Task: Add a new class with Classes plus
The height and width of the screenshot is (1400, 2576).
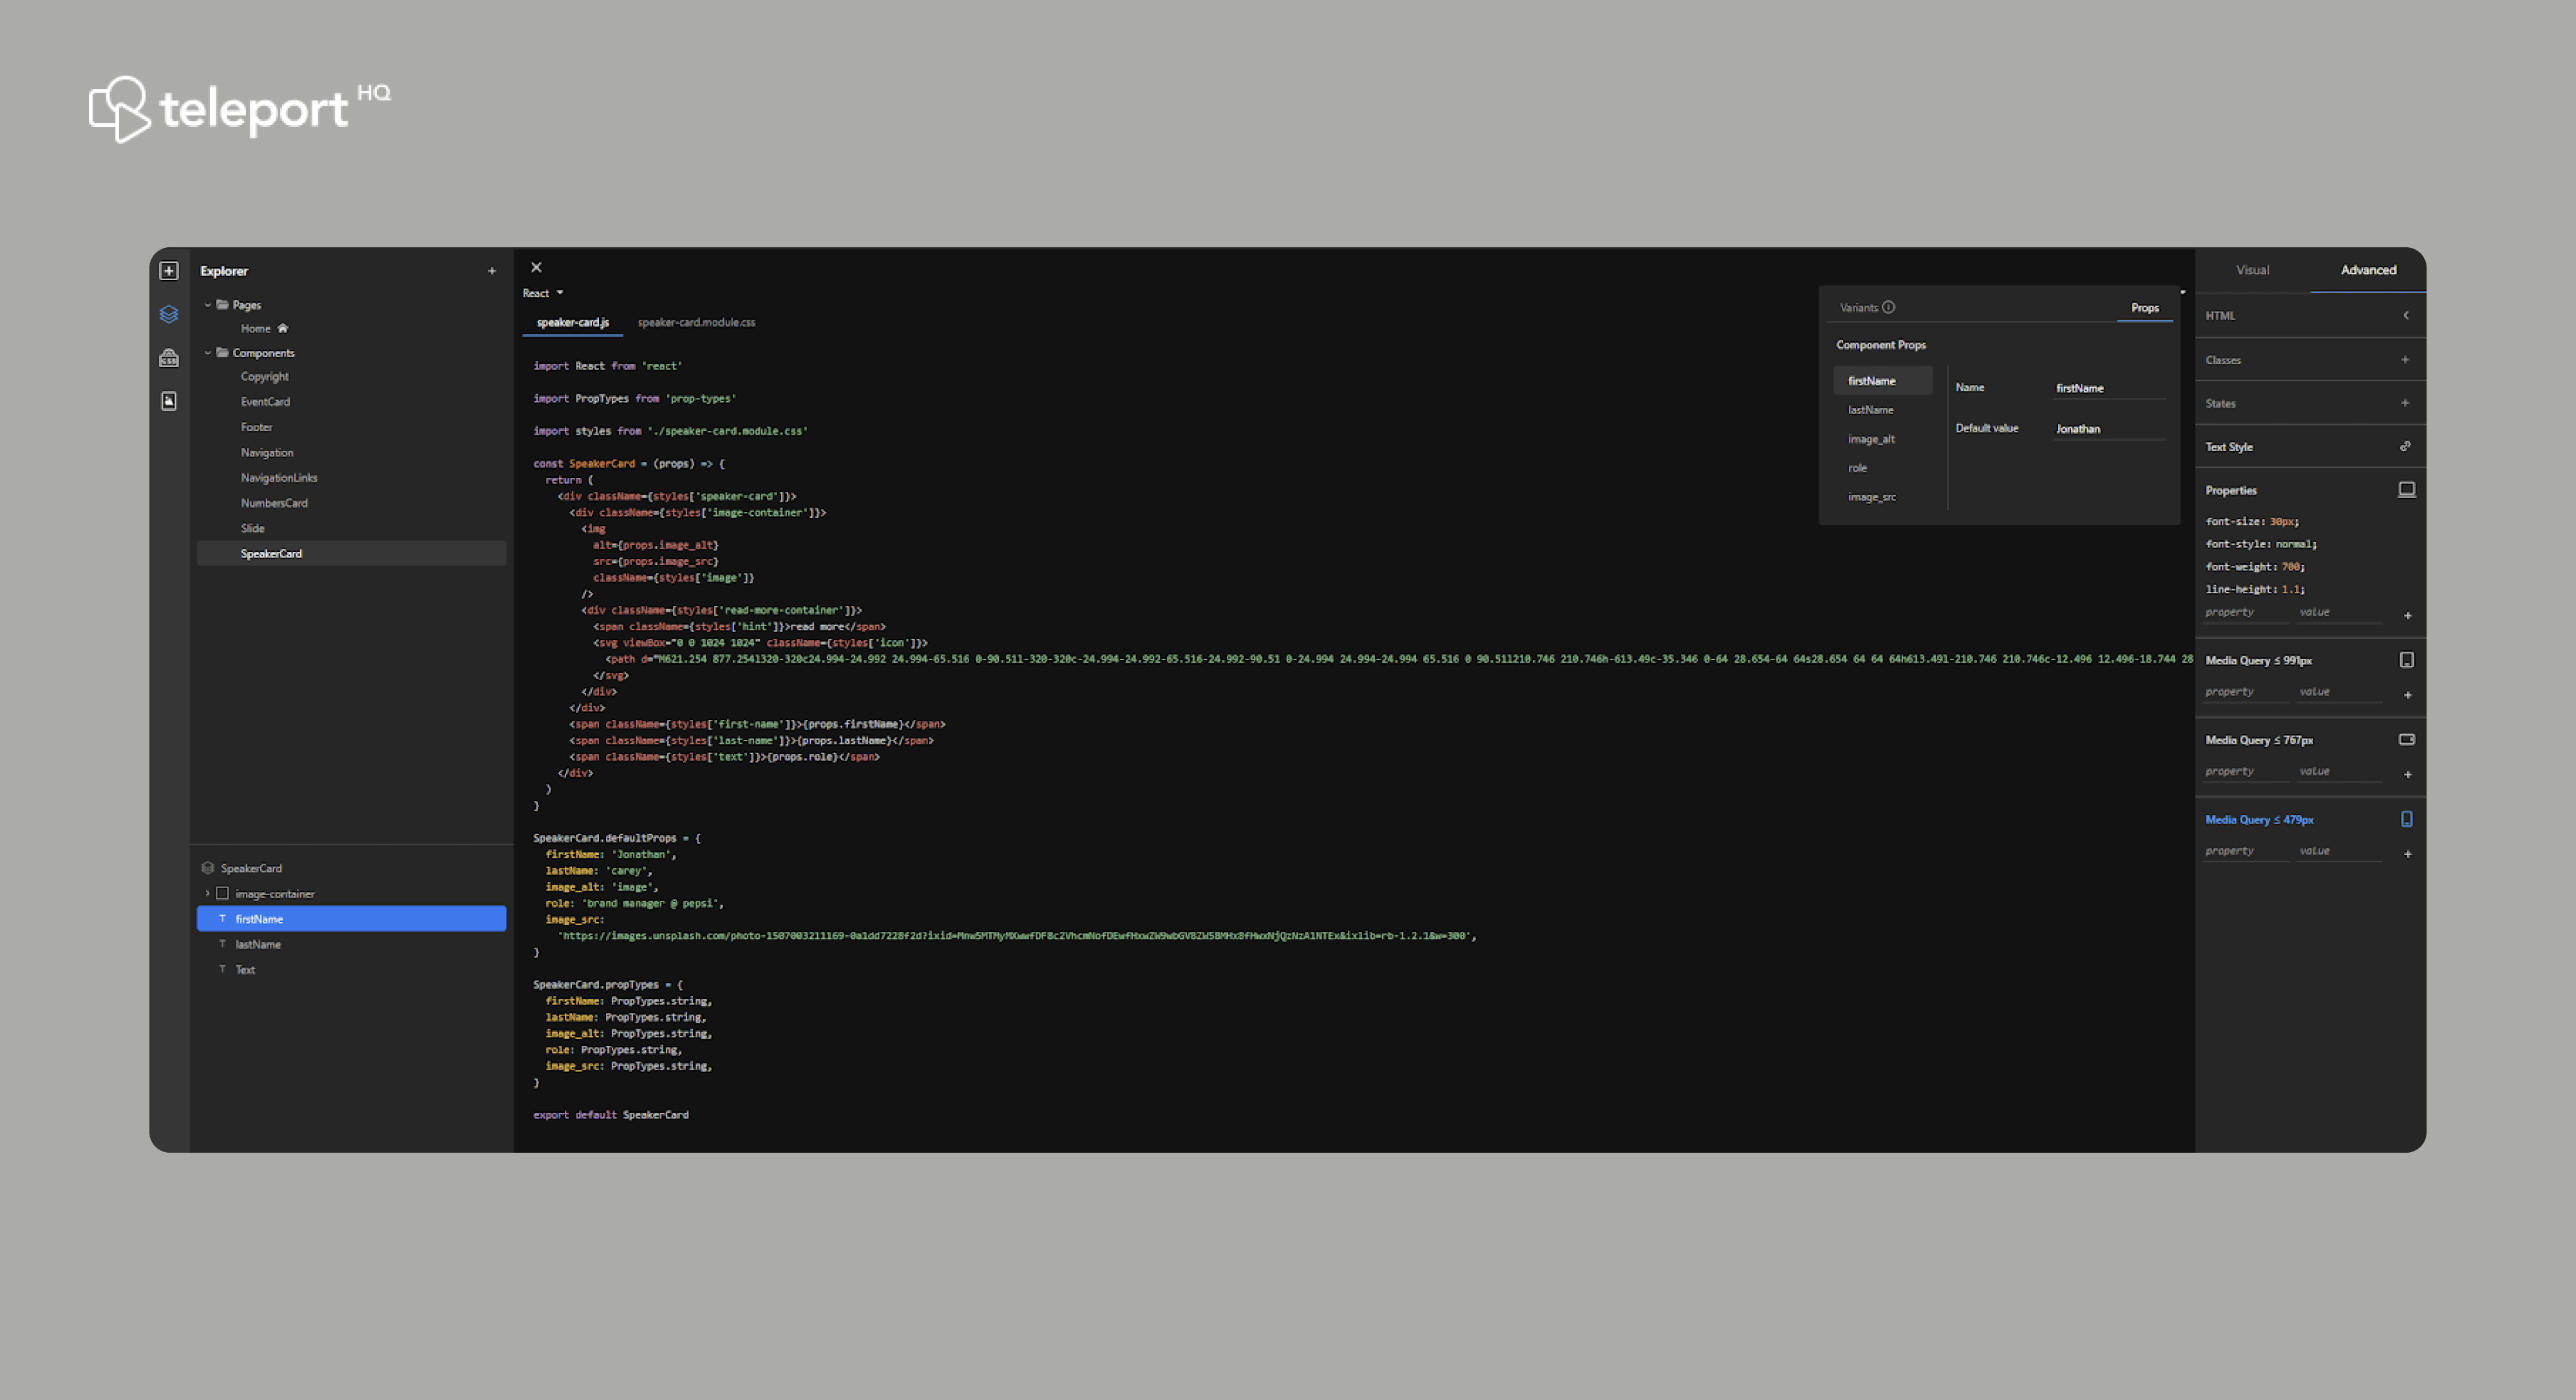Action: pyautogui.click(x=2405, y=359)
